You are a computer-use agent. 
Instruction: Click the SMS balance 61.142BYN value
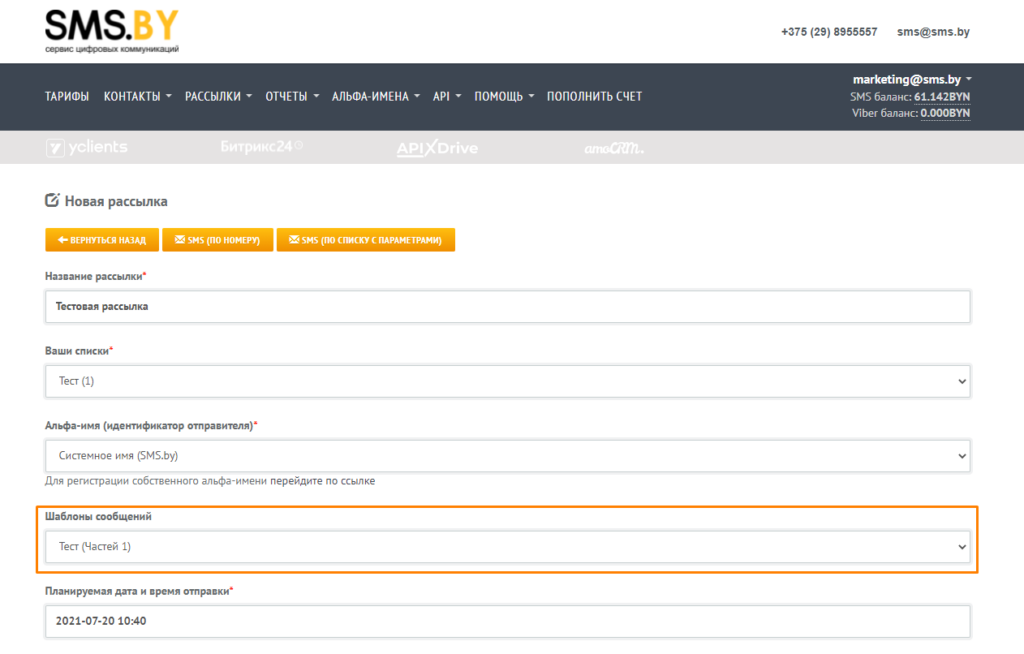click(942, 97)
